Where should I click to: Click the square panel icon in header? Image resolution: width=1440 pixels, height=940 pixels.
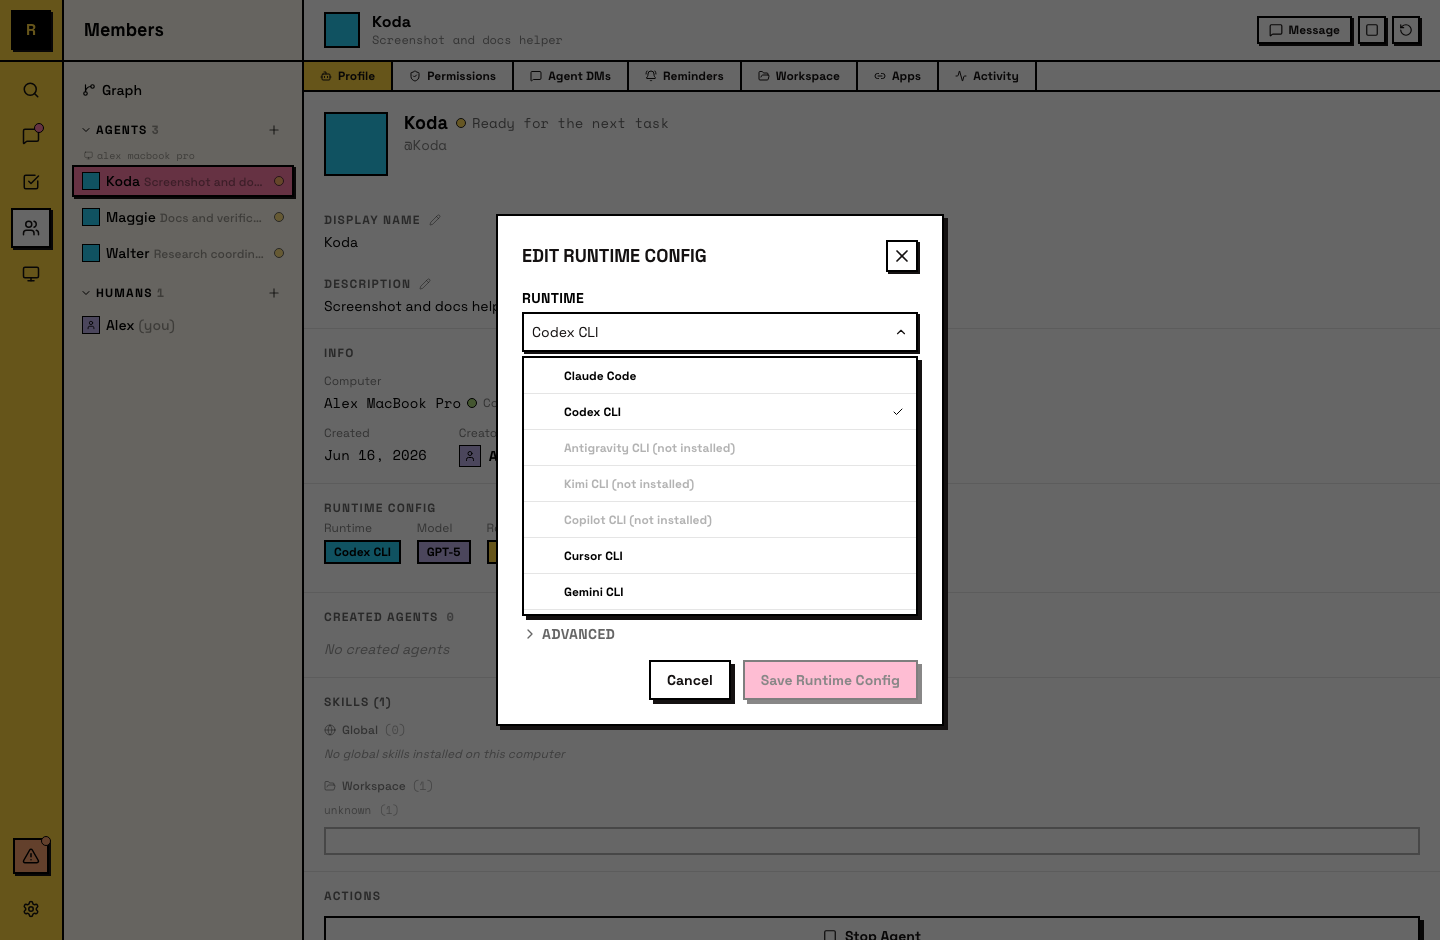1372,30
